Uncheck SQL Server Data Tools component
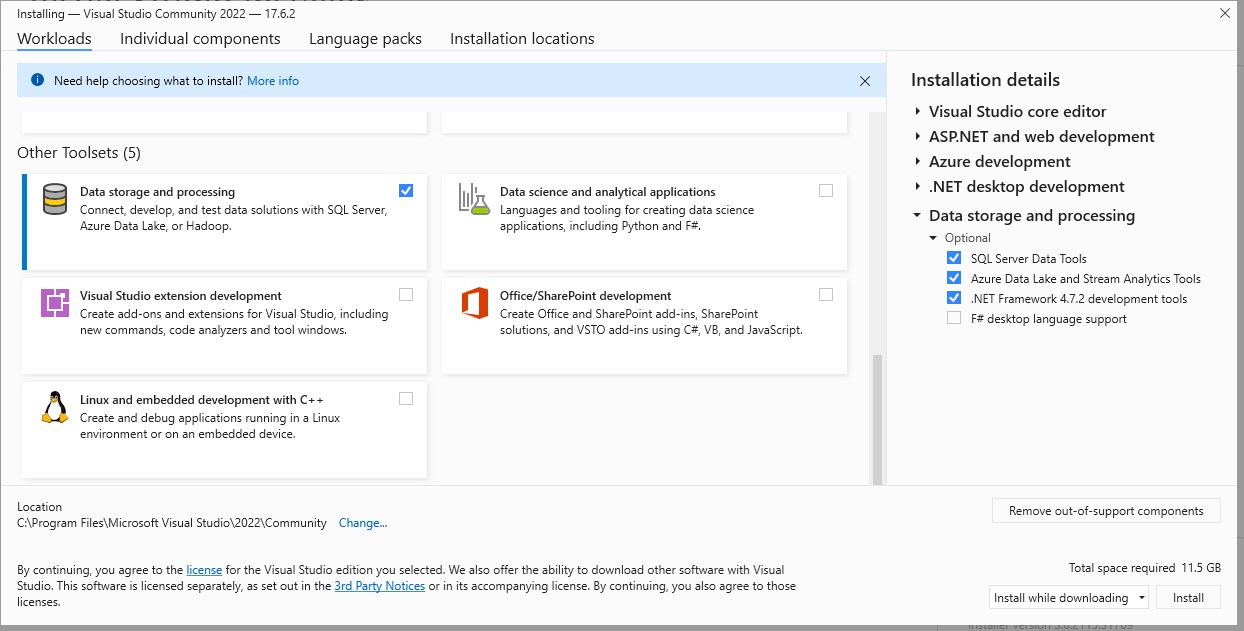This screenshot has width=1244, height=631. click(x=954, y=258)
